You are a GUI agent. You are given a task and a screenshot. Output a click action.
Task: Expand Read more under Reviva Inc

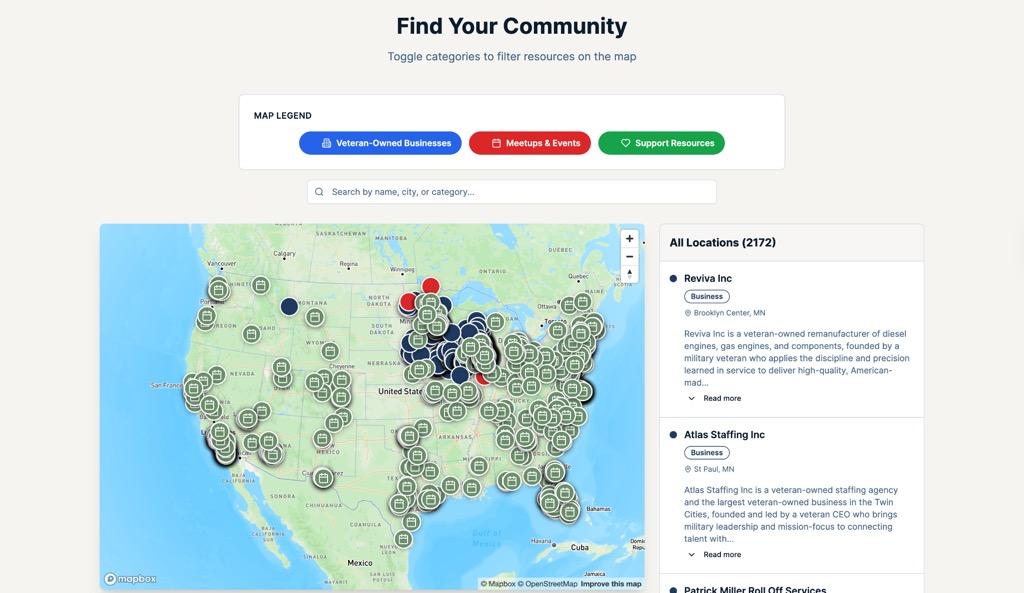pyautogui.click(x=714, y=398)
